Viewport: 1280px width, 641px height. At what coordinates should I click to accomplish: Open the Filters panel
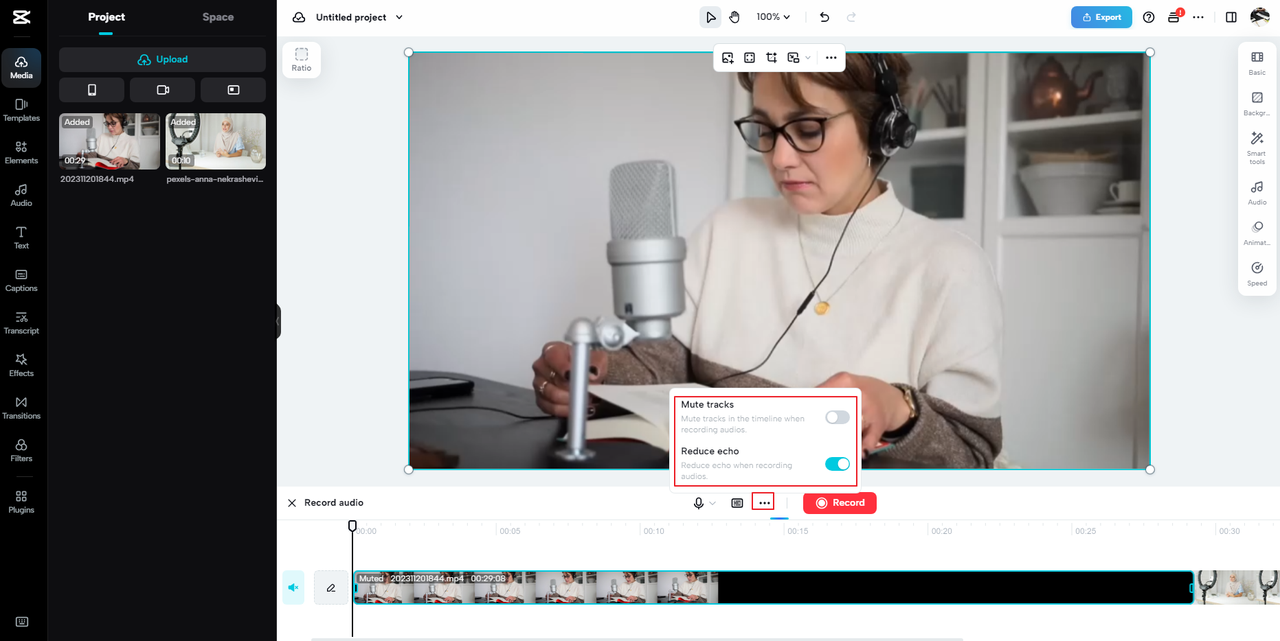21,450
